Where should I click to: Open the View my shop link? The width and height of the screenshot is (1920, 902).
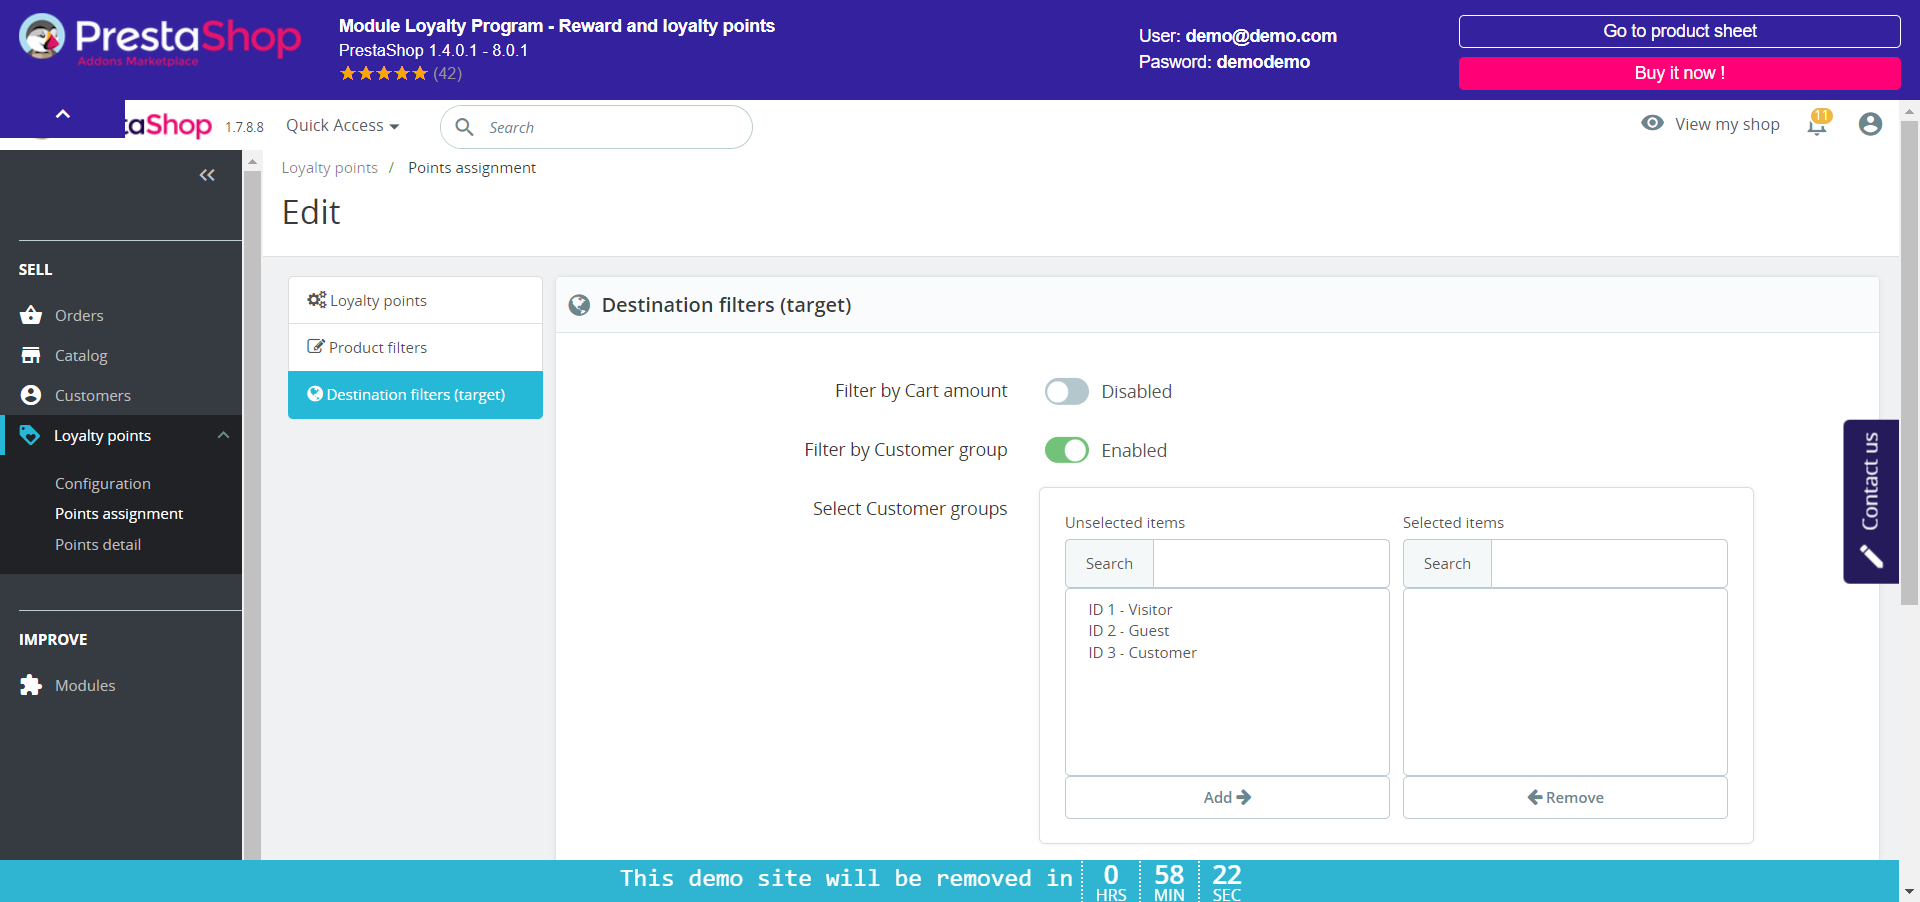pyautogui.click(x=1727, y=124)
